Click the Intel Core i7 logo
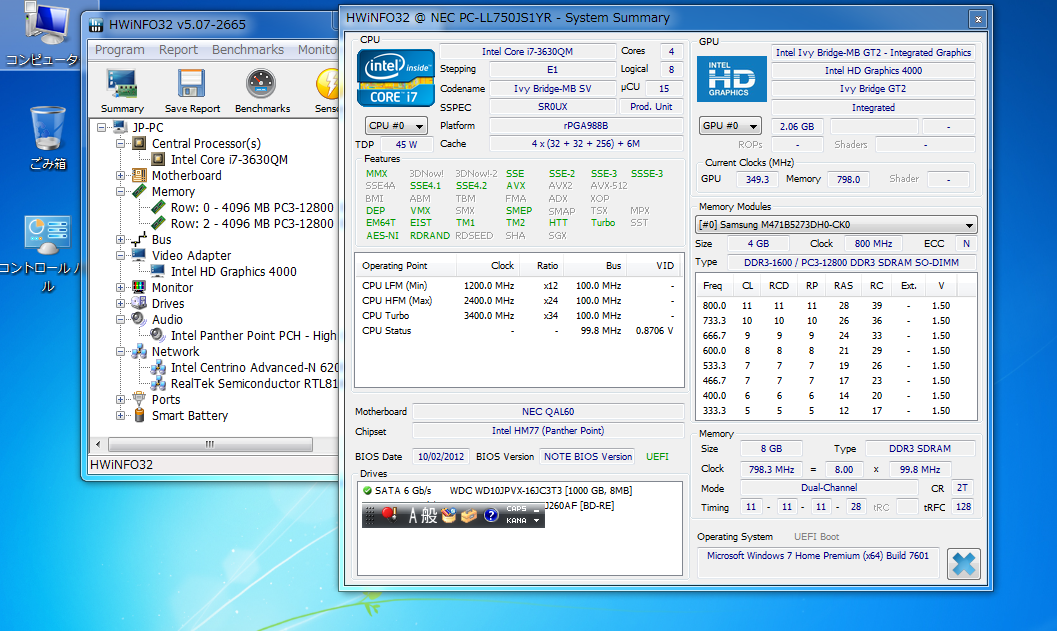This screenshot has width=1057, height=631. (396, 78)
